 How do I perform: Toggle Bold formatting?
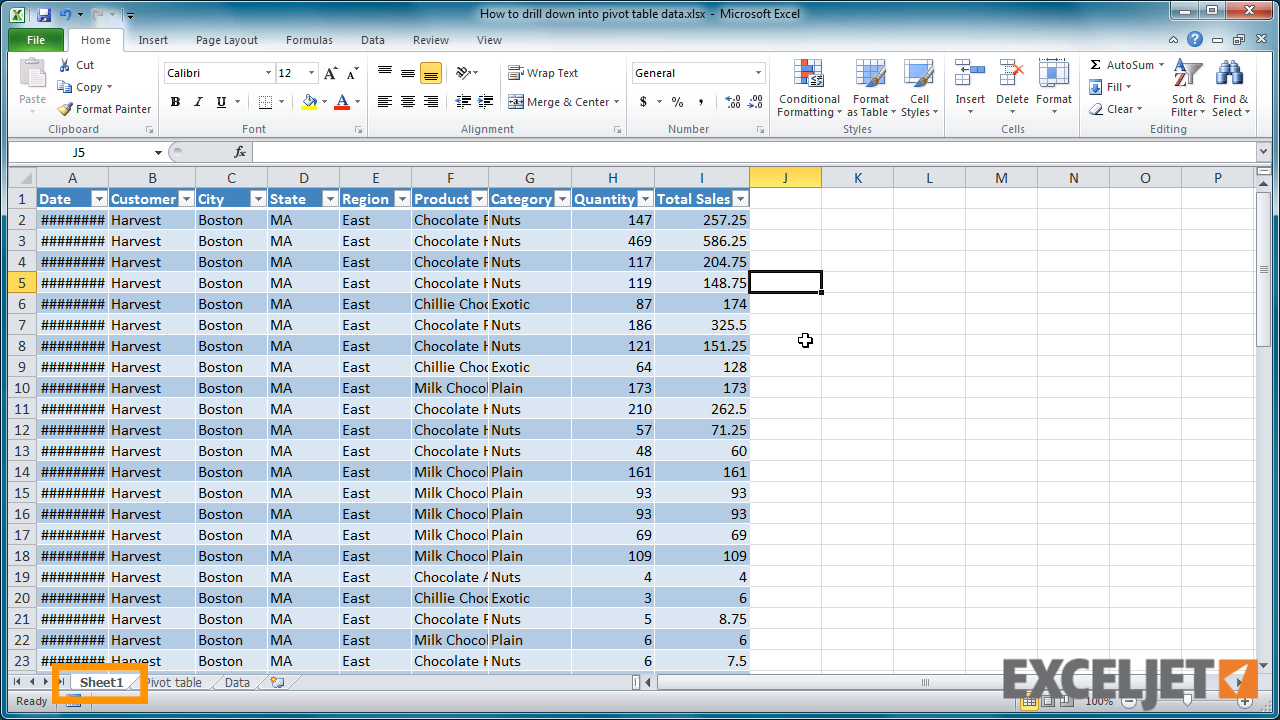pyautogui.click(x=175, y=102)
